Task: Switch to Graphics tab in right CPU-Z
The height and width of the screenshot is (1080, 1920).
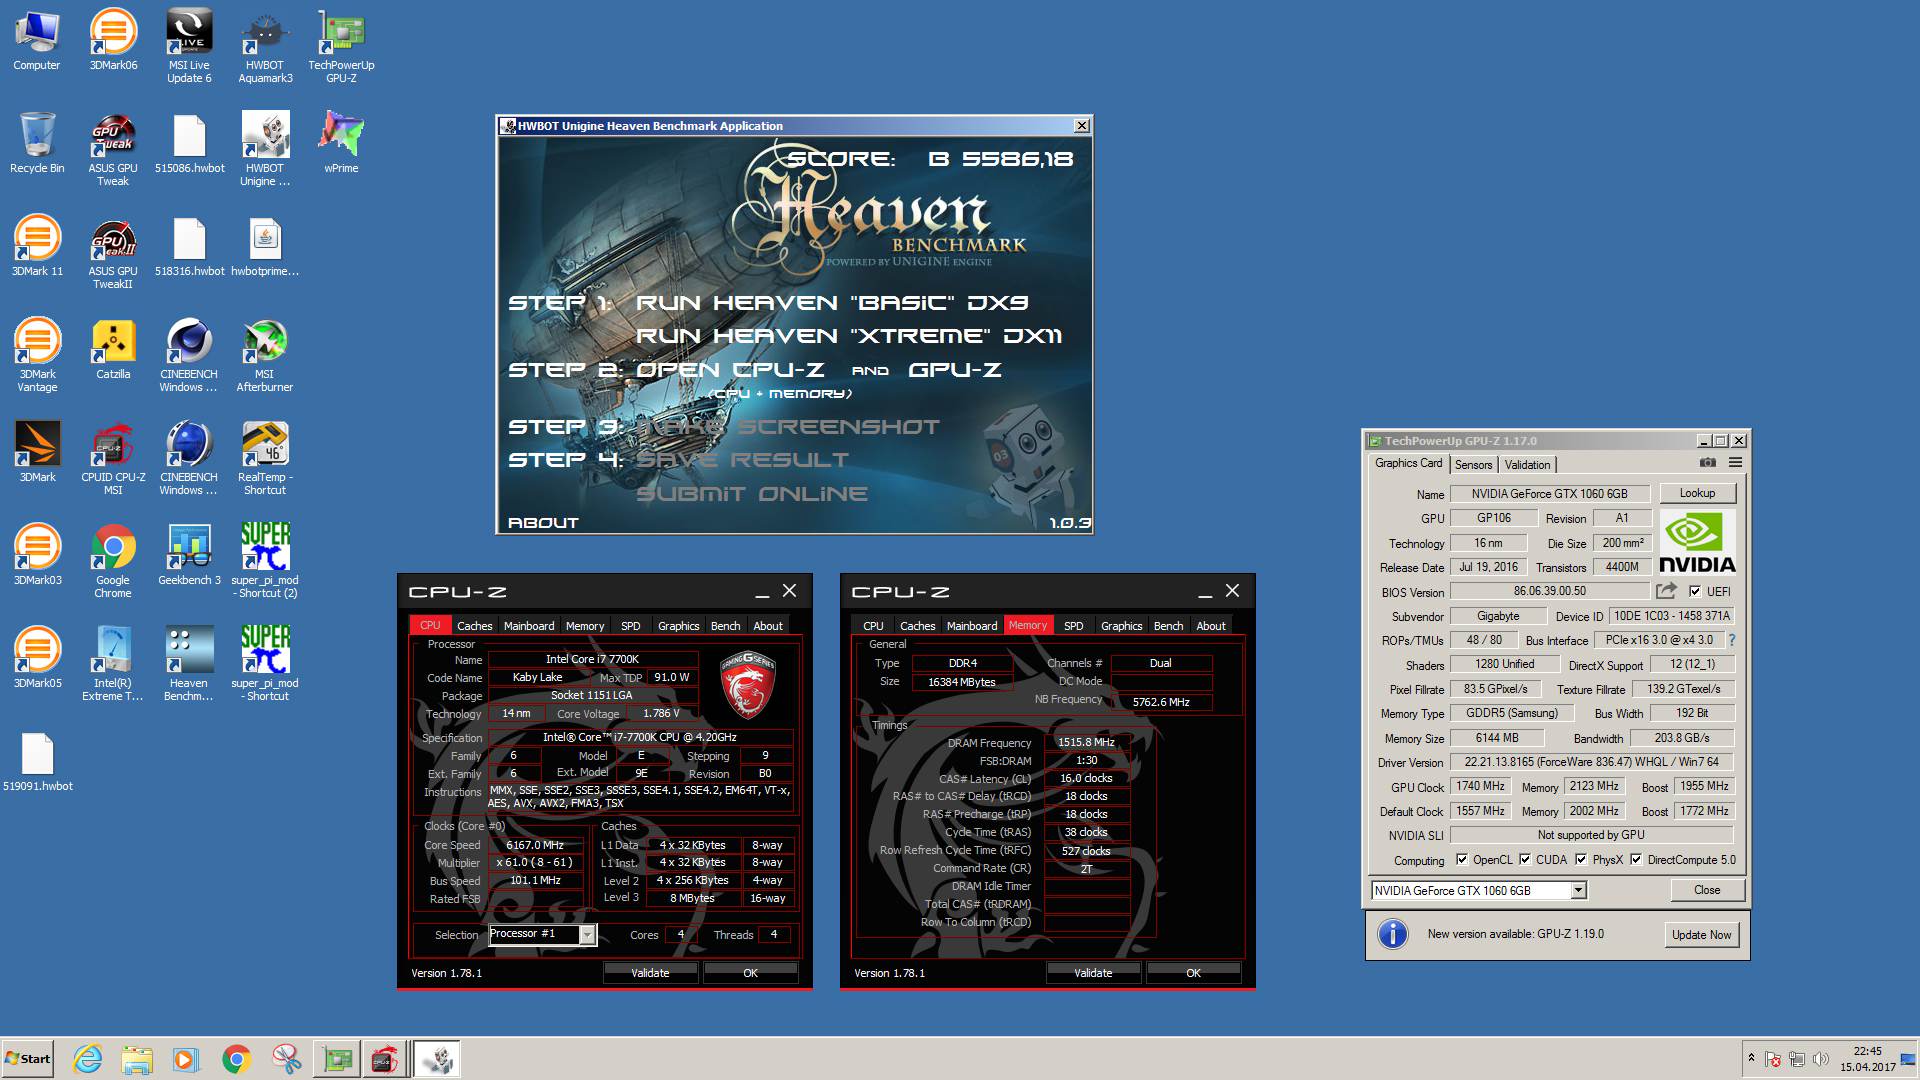Action: point(1121,626)
